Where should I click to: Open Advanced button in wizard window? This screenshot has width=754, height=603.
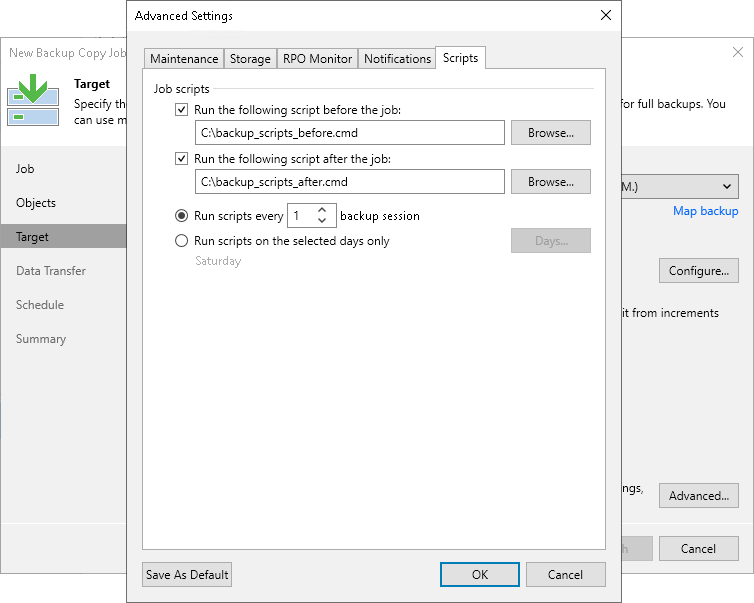point(699,496)
